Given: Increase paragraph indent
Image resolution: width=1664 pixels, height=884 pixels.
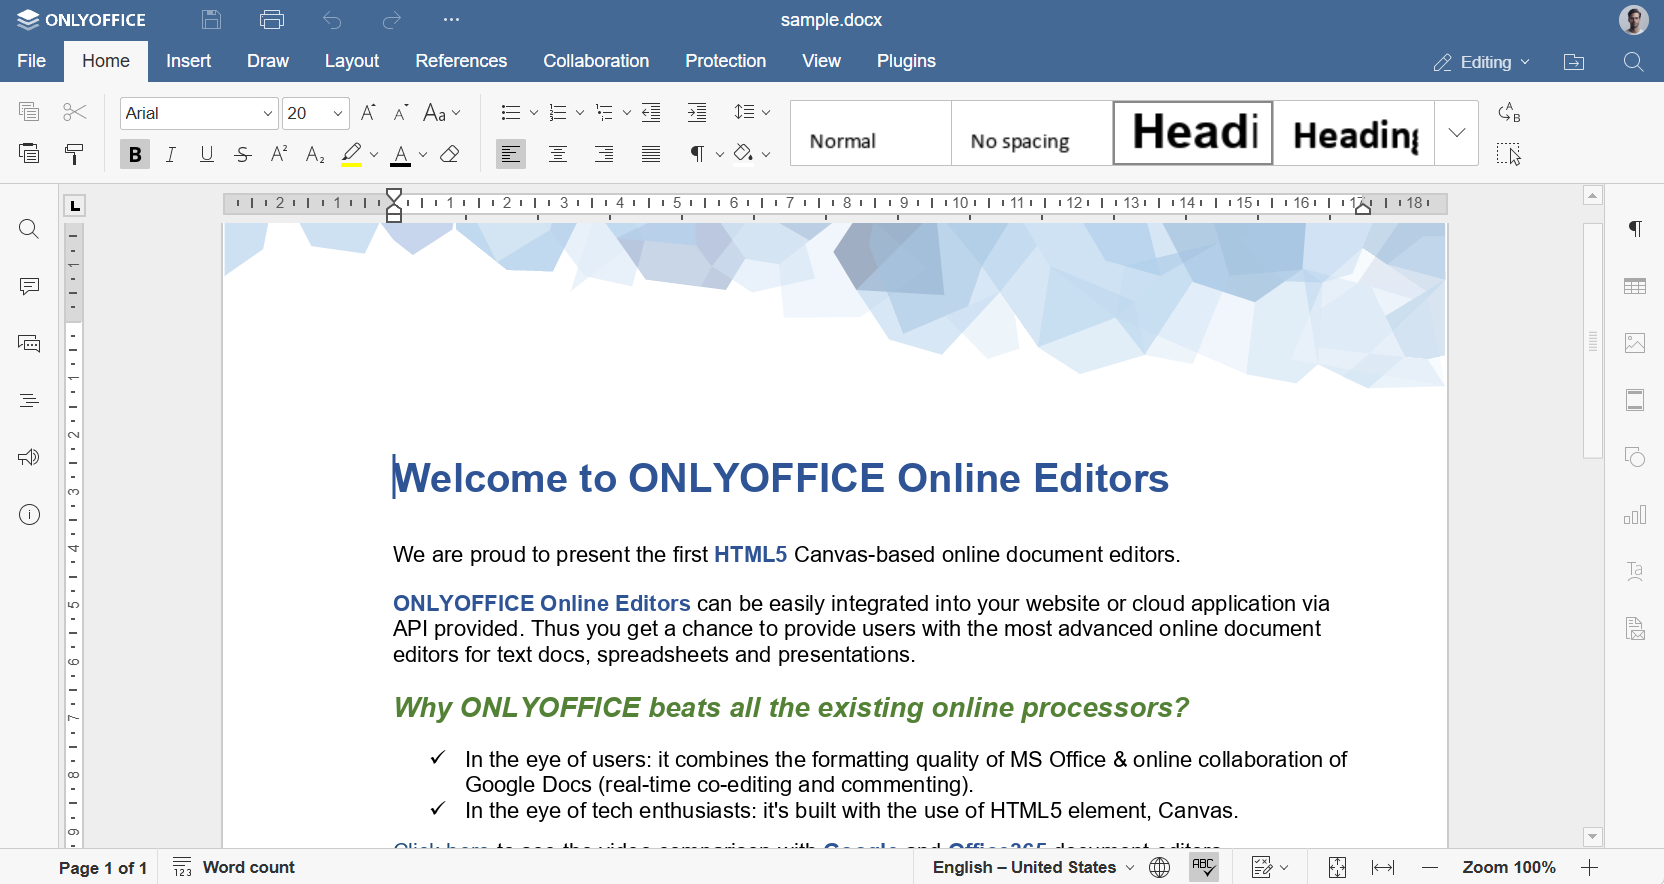Looking at the screenshot, I should (697, 112).
